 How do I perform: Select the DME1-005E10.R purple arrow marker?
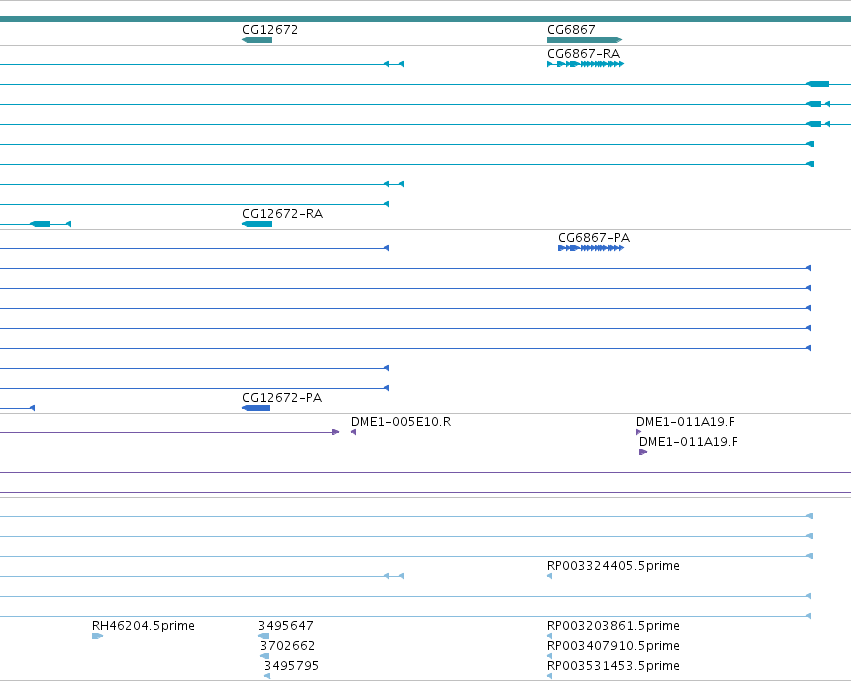353,432
